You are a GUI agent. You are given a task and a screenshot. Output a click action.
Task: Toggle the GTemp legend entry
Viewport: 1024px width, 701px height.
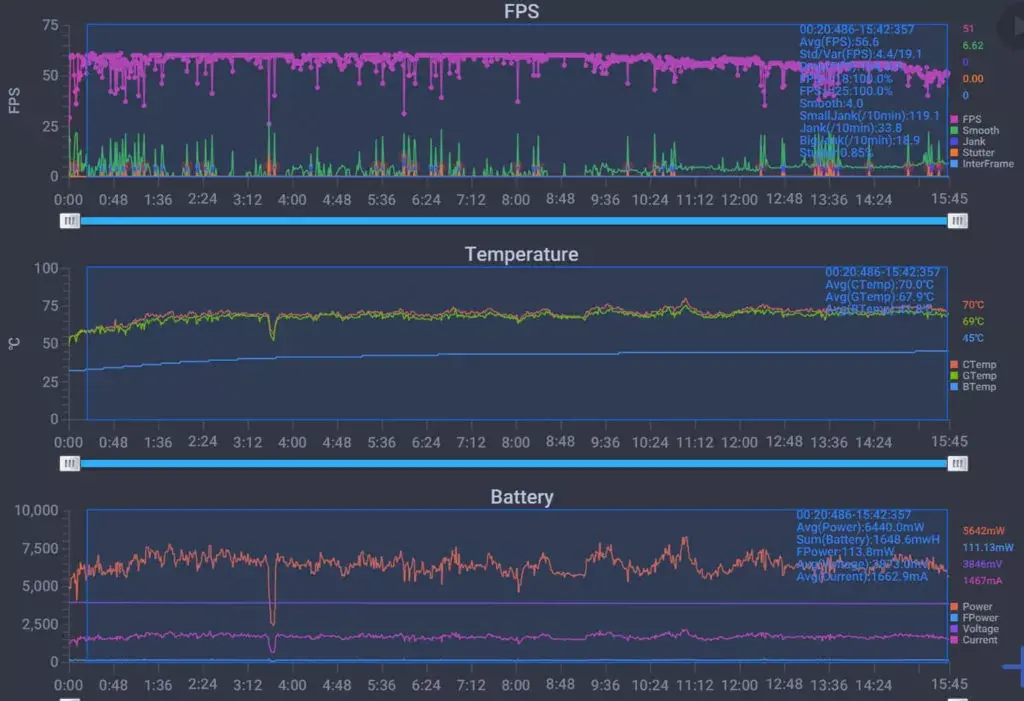973,376
